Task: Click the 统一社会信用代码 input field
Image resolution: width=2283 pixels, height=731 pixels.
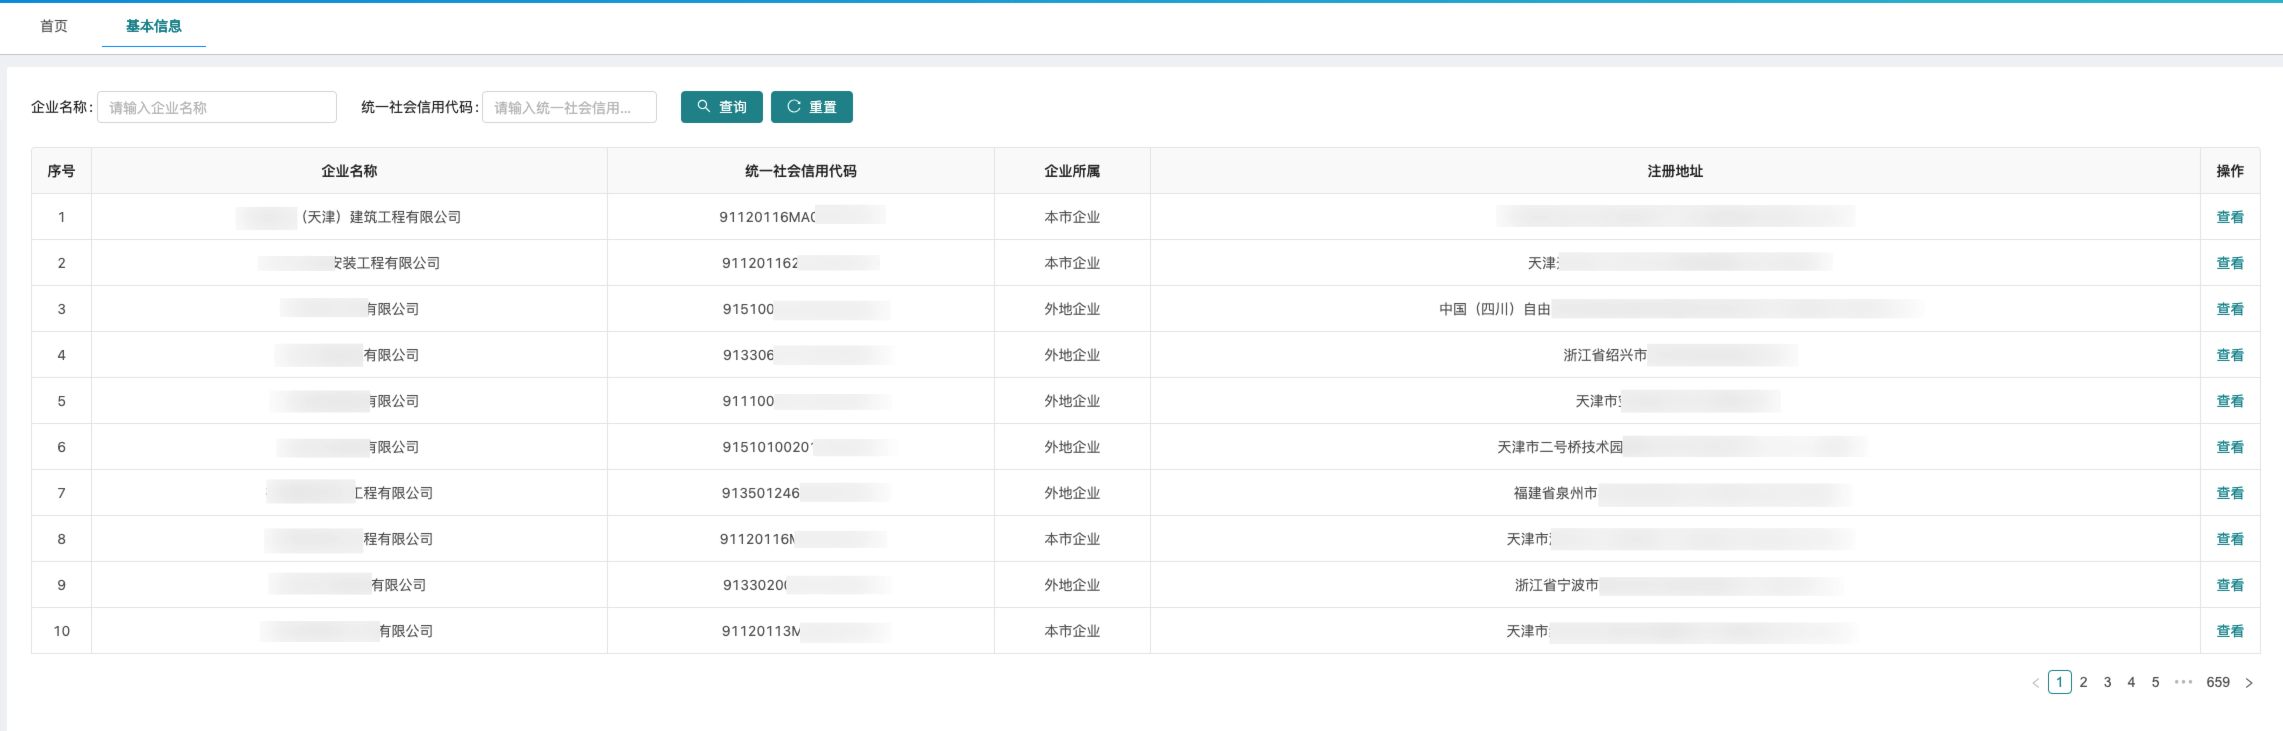Action: coord(568,107)
